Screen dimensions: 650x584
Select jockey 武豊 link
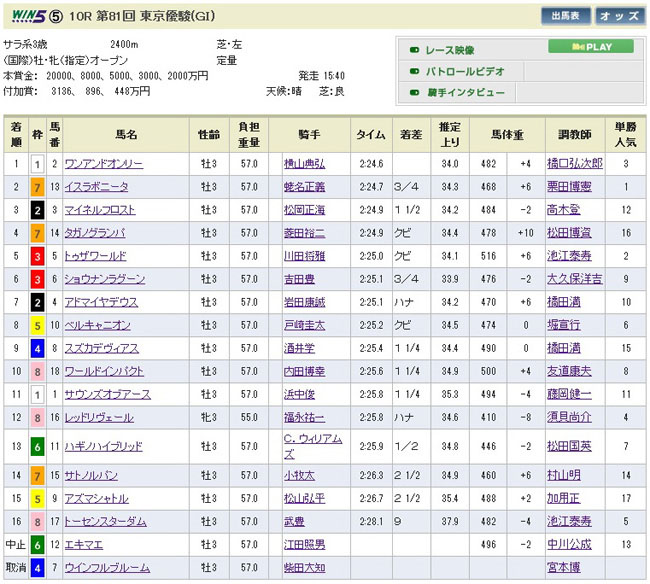(293, 521)
